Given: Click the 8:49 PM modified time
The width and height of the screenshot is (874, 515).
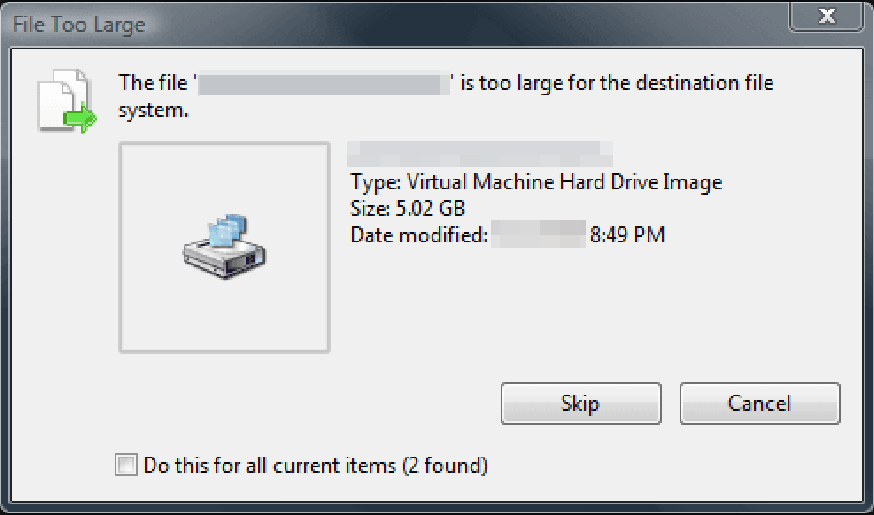Looking at the screenshot, I should click(x=627, y=235).
